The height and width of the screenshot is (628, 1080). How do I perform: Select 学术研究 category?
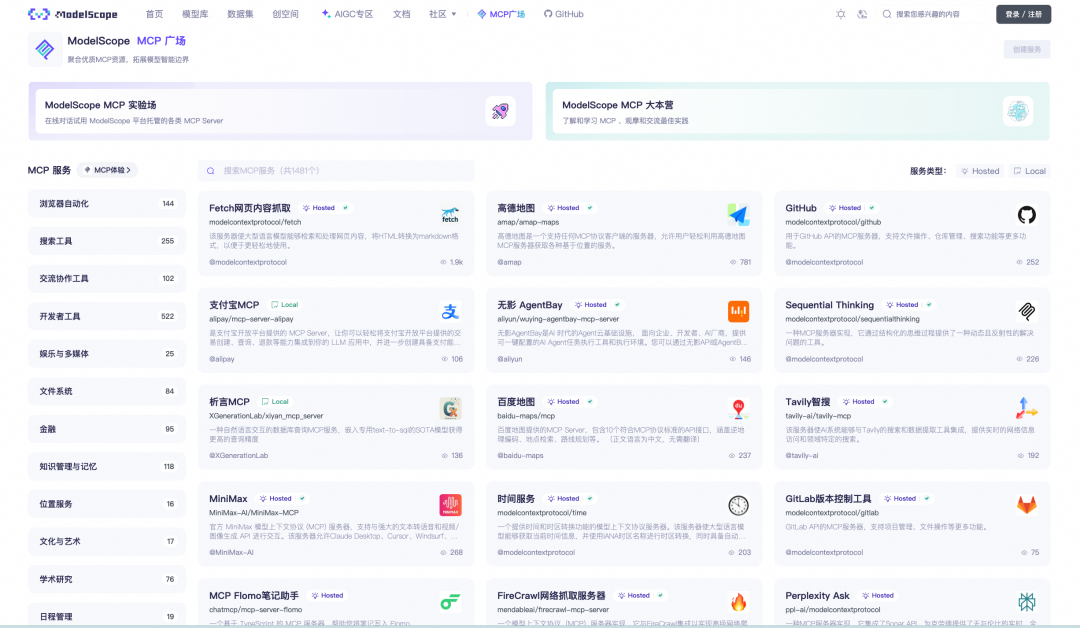point(107,579)
